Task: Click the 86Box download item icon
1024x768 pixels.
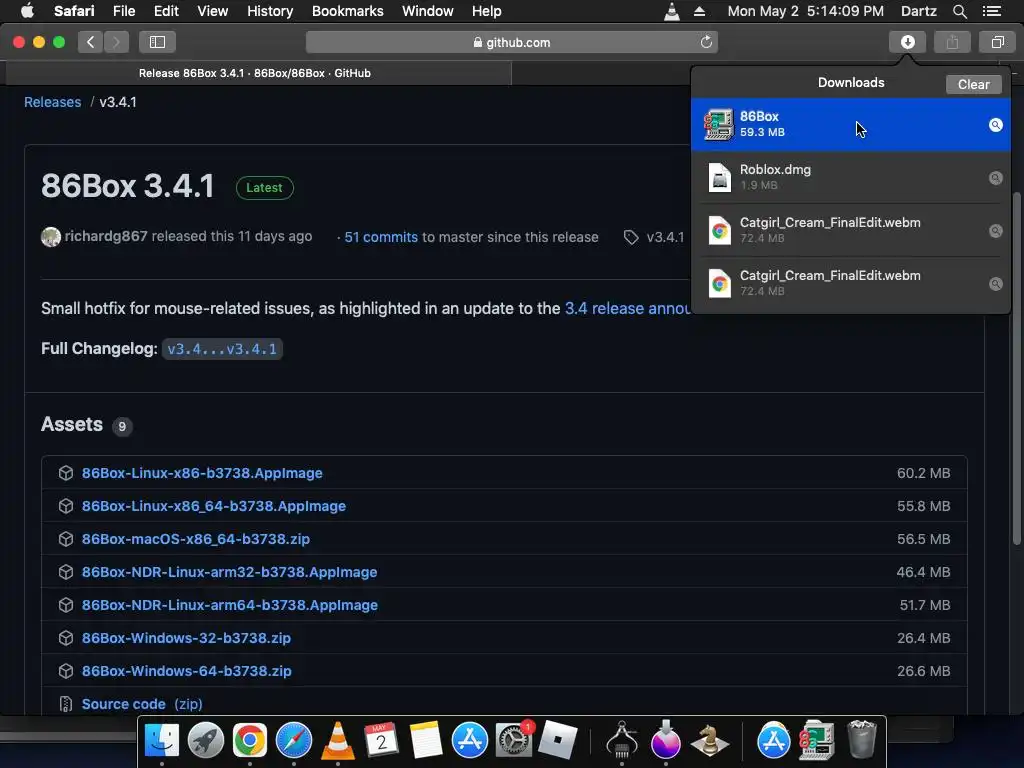Action: [719, 124]
